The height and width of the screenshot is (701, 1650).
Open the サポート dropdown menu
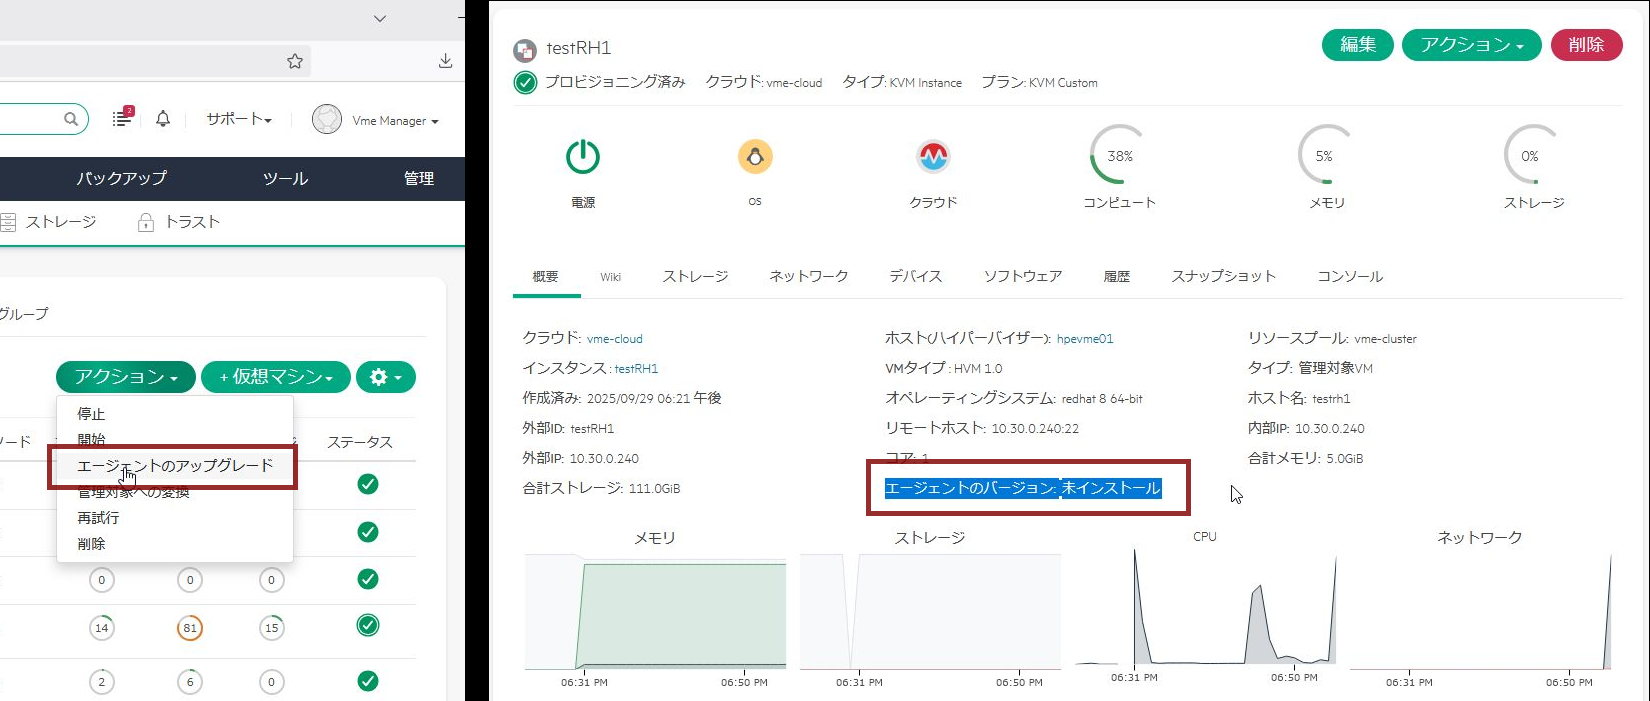(238, 119)
